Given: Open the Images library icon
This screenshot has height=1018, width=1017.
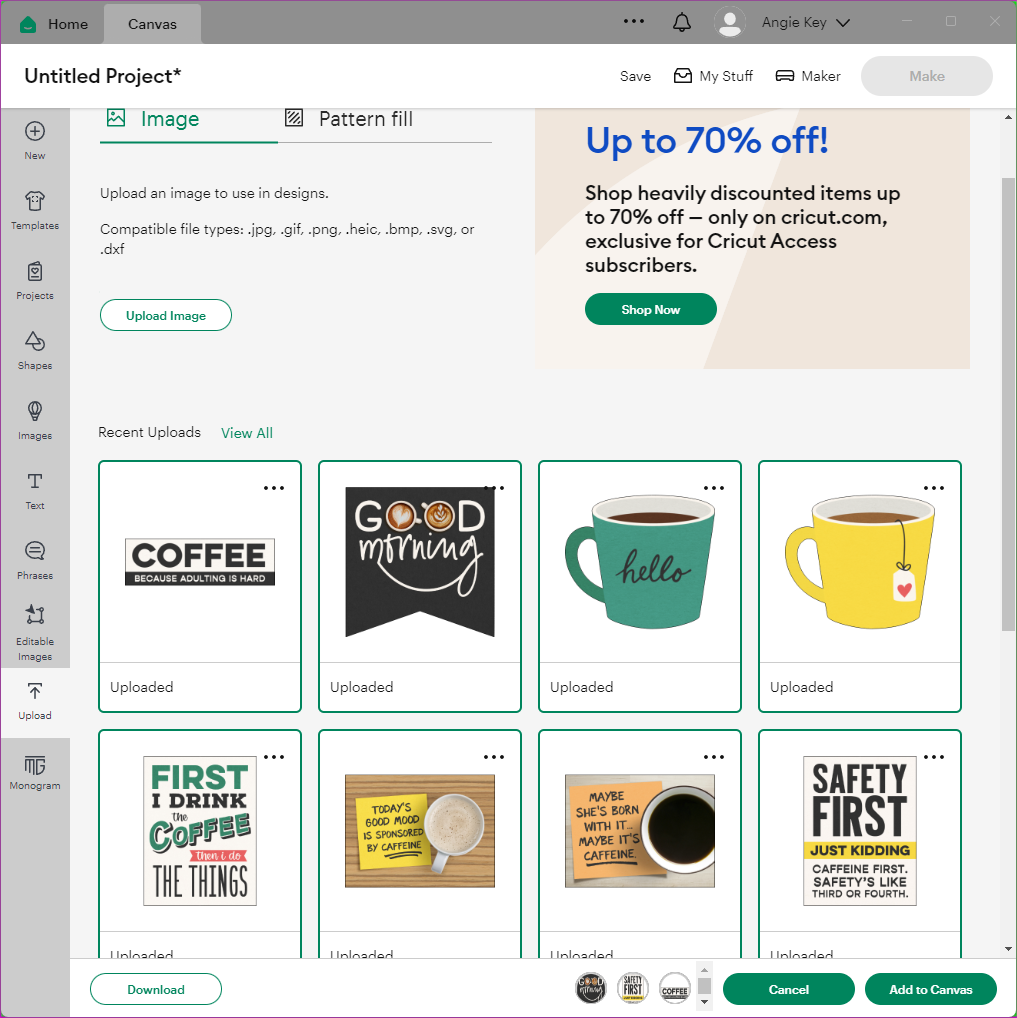Looking at the screenshot, I should (x=35, y=420).
